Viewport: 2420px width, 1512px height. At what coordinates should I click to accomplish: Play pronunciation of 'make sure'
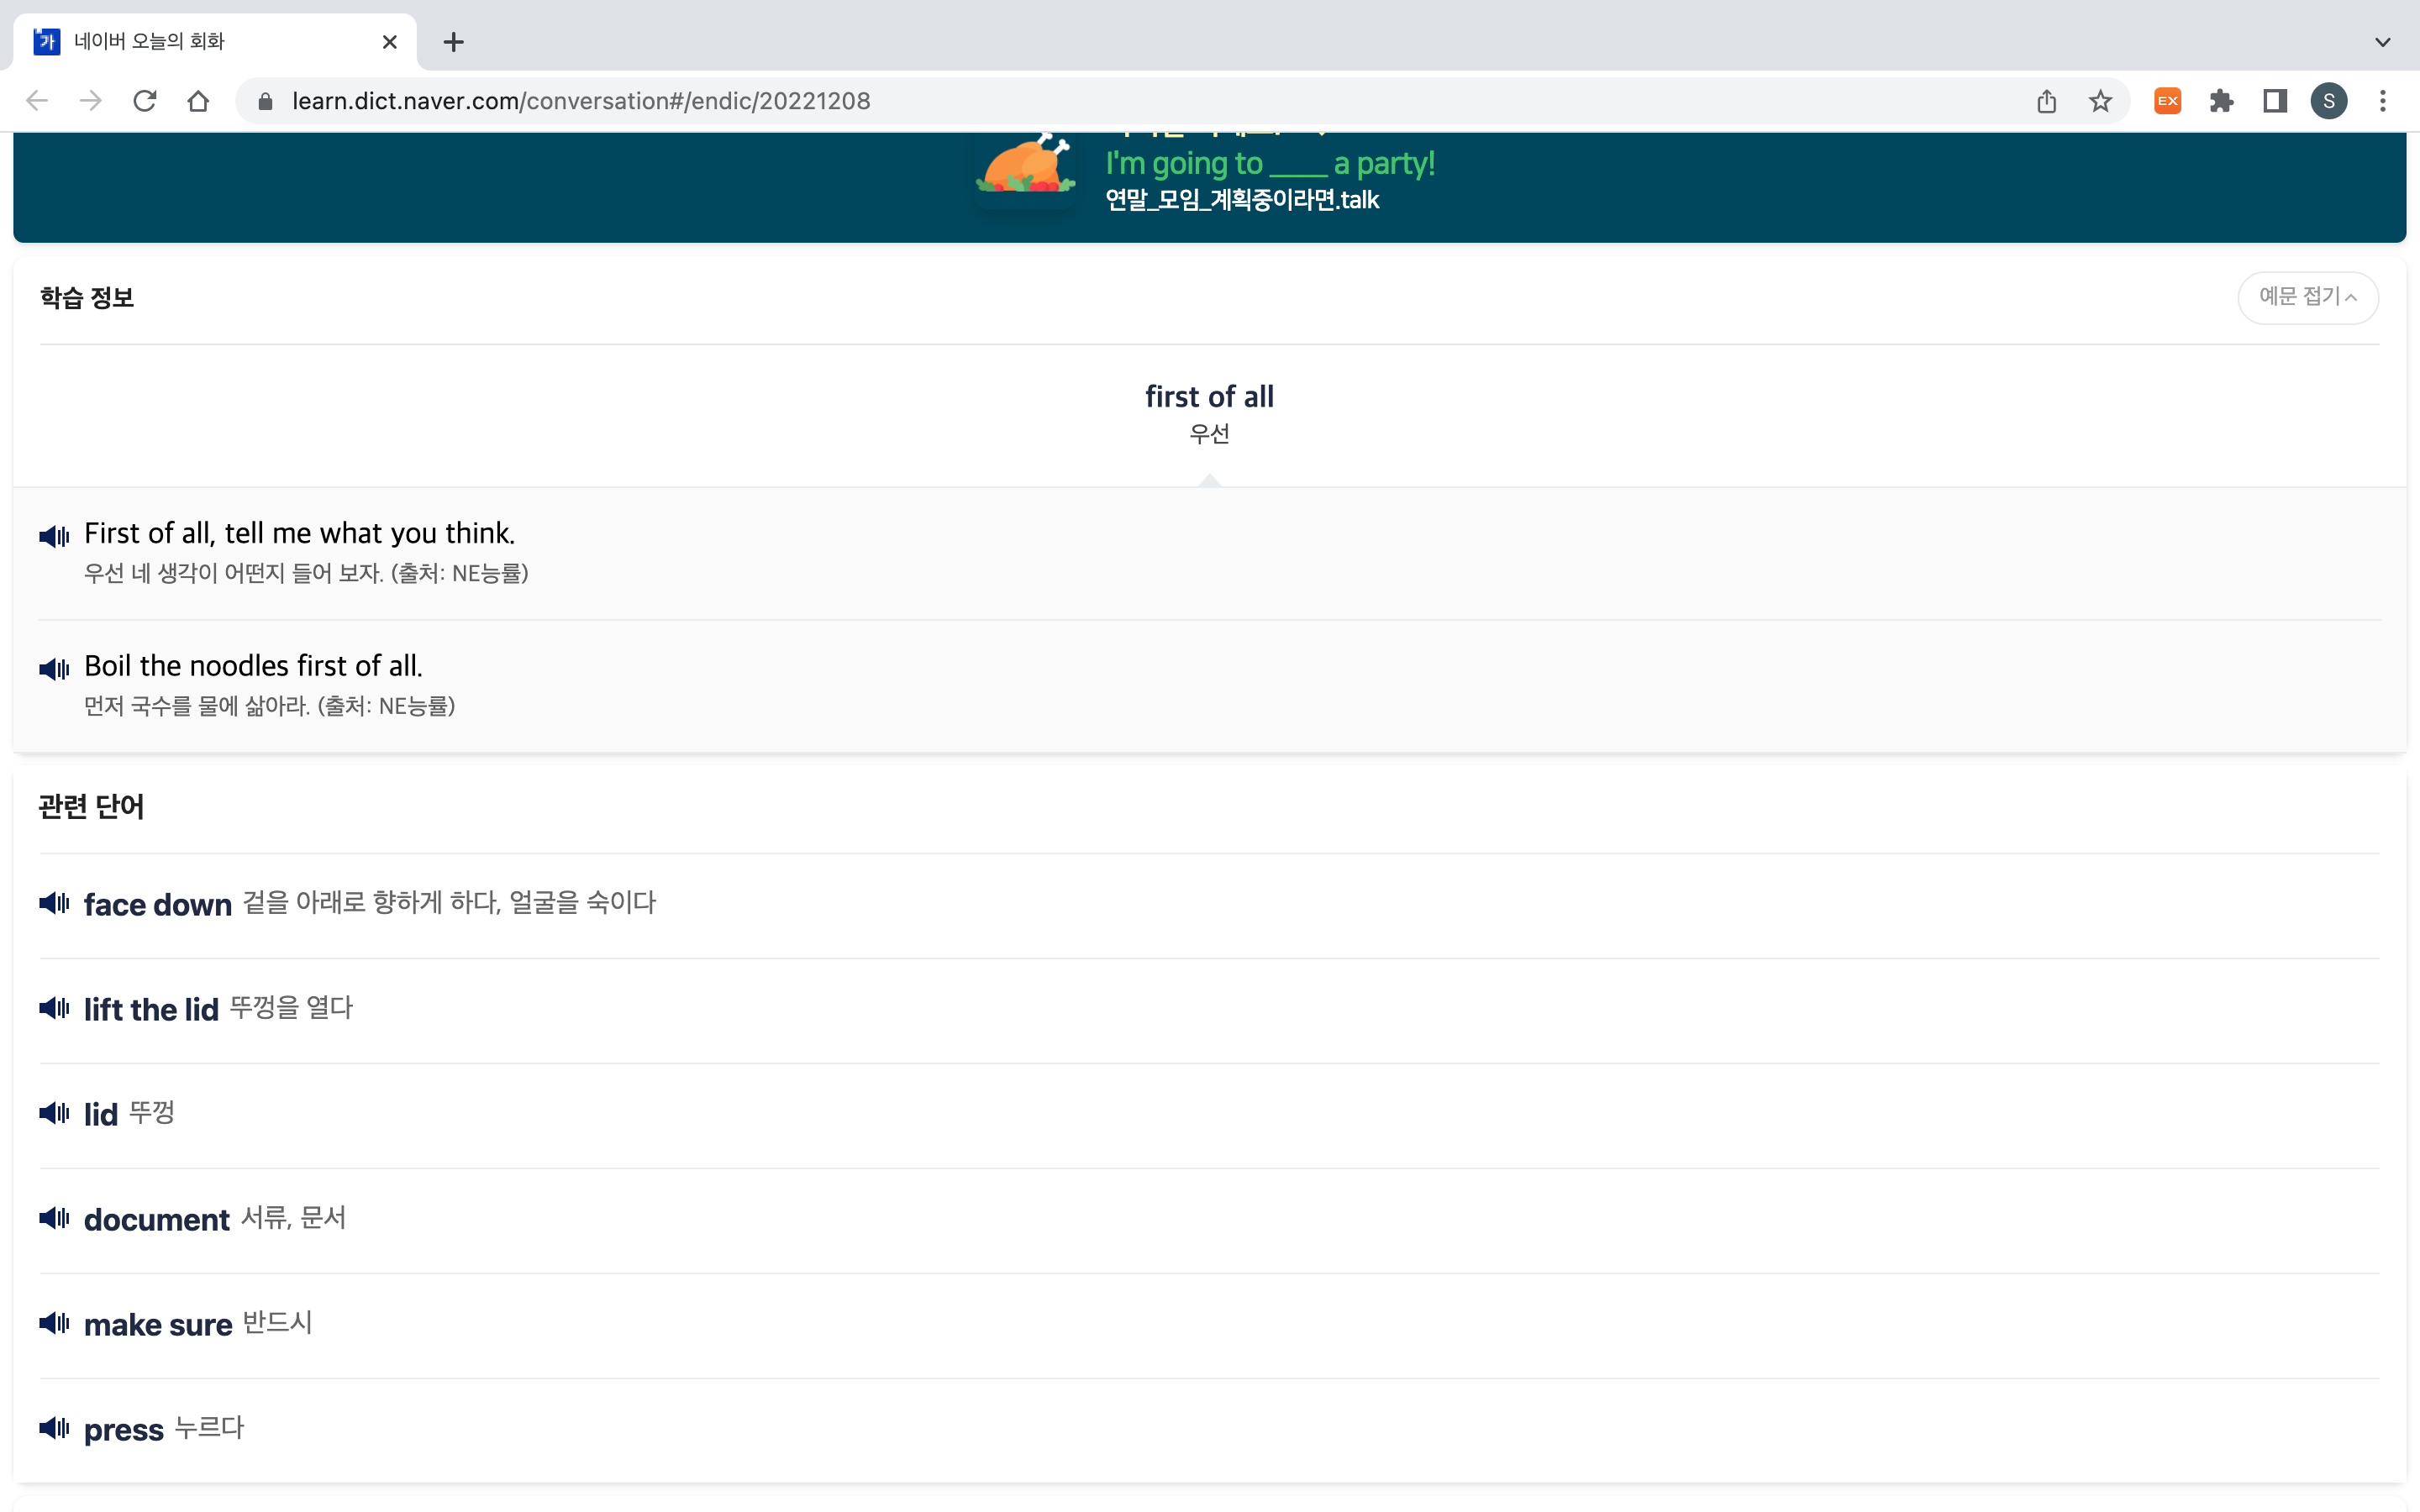click(x=54, y=1323)
